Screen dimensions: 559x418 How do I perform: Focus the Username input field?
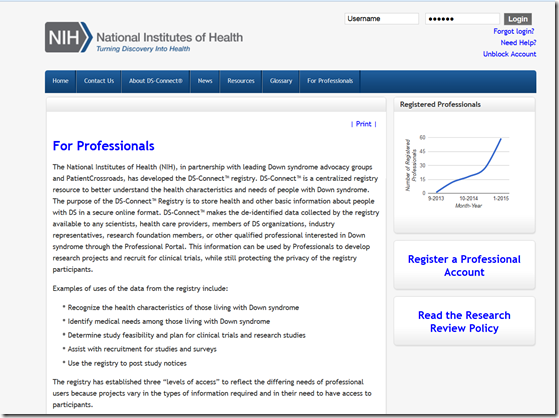click(x=381, y=19)
